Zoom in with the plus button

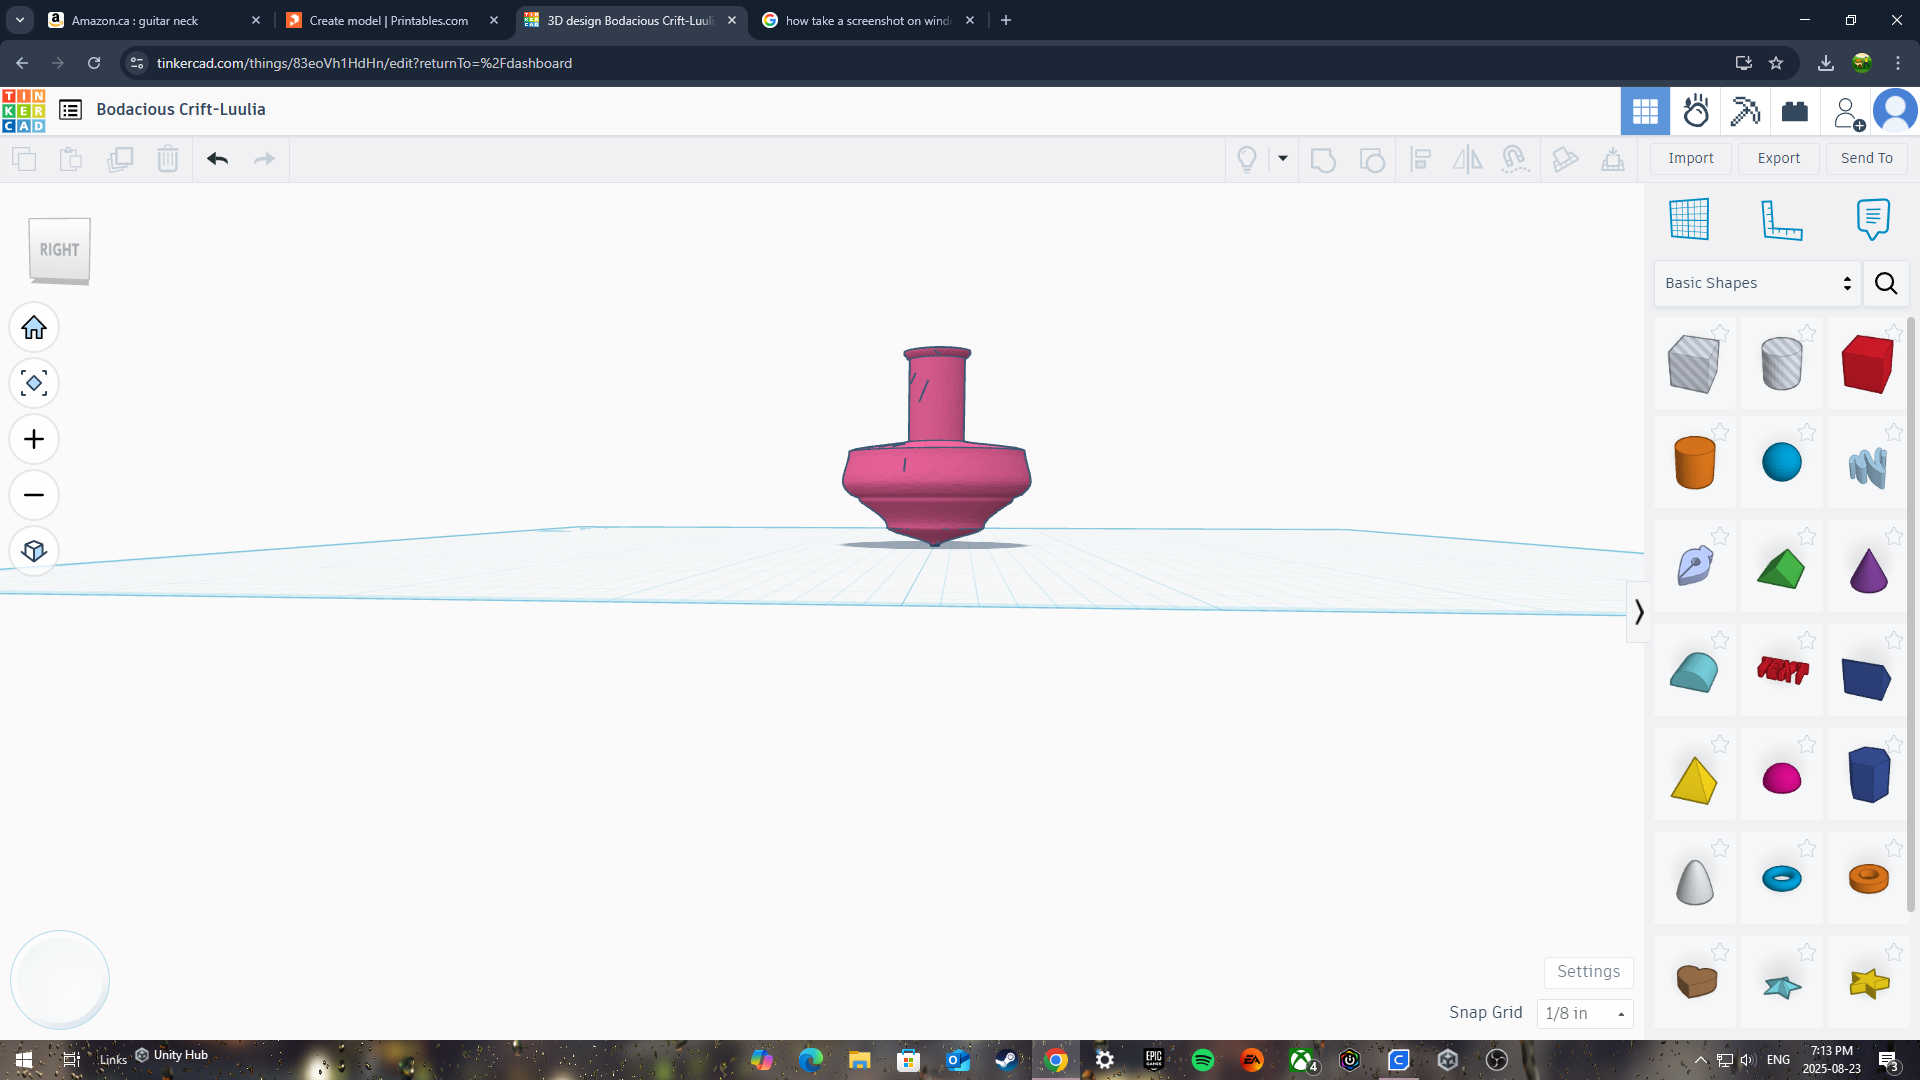(x=34, y=440)
